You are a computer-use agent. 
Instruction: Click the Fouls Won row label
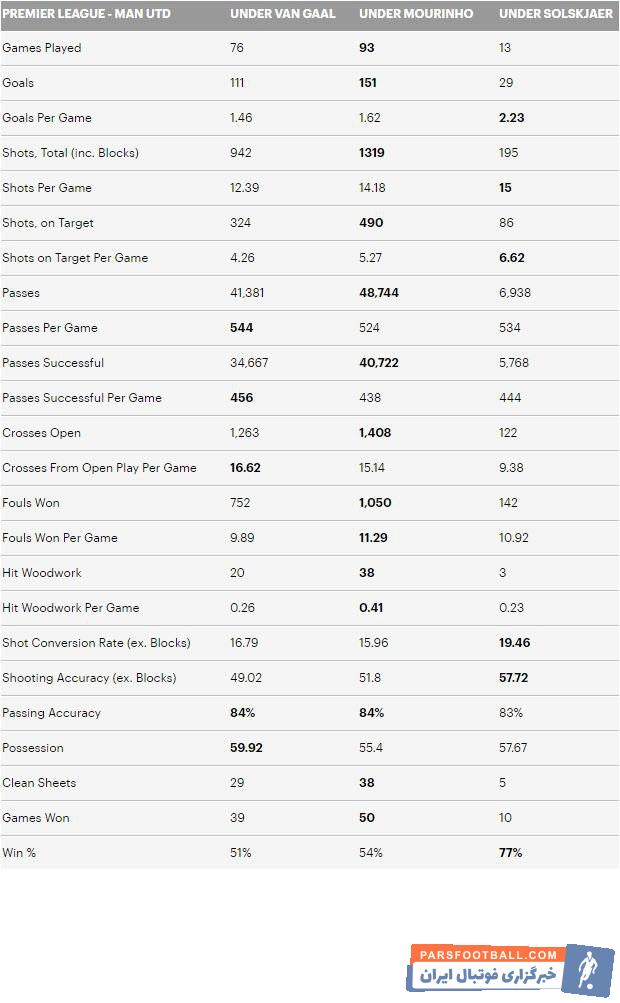31,503
